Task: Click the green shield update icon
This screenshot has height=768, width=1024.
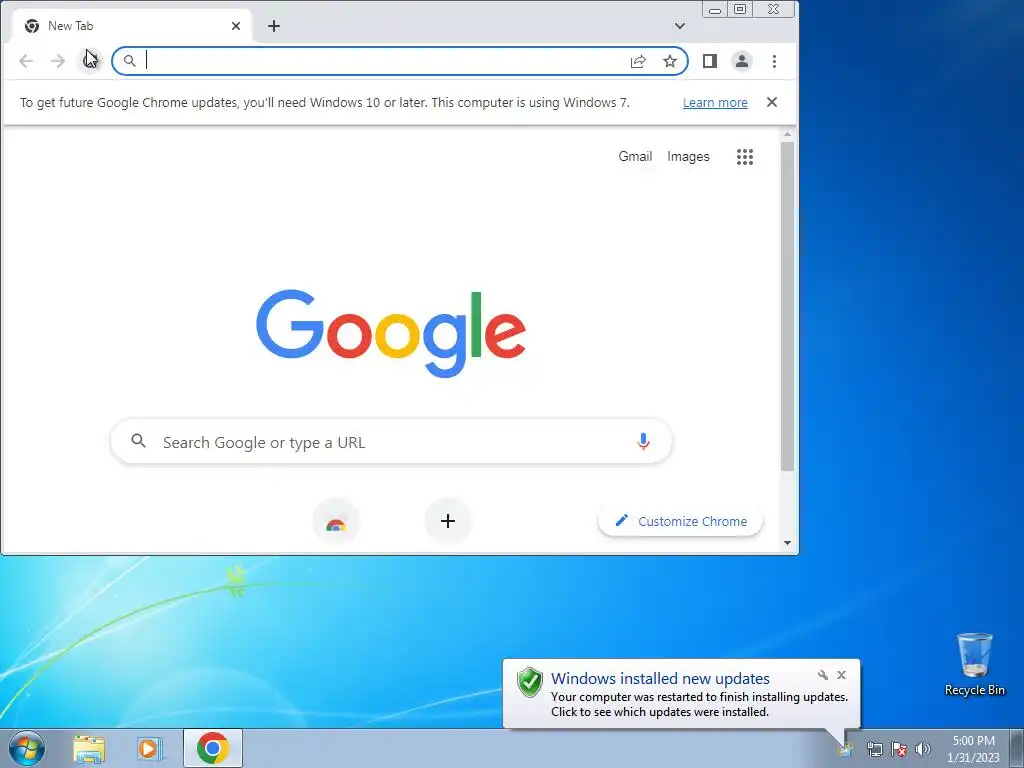Action: click(530, 683)
